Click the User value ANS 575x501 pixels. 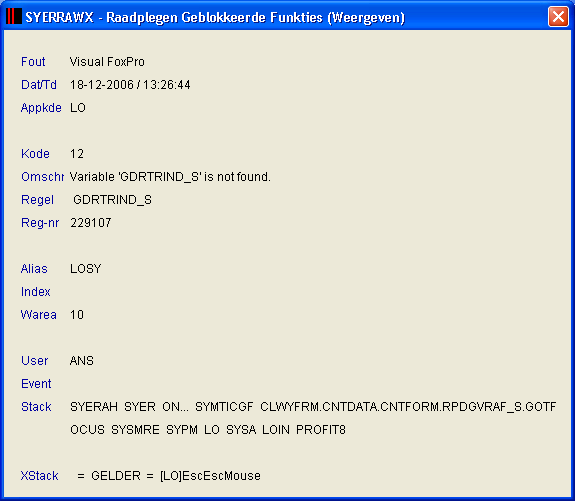[82, 361]
